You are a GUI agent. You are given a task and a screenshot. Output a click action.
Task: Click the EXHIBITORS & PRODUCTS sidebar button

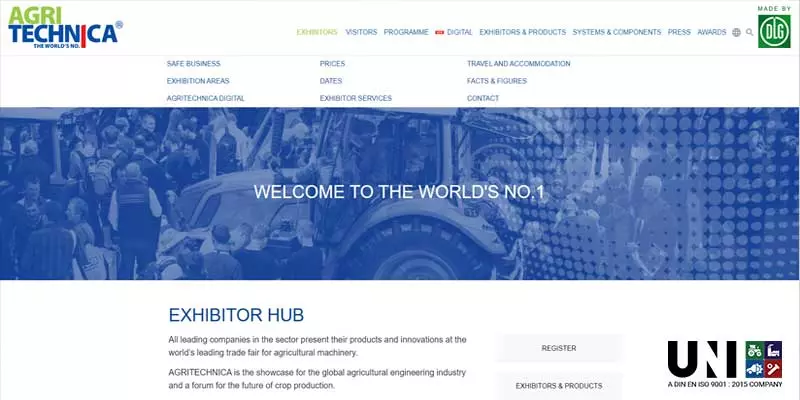click(x=559, y=386)
